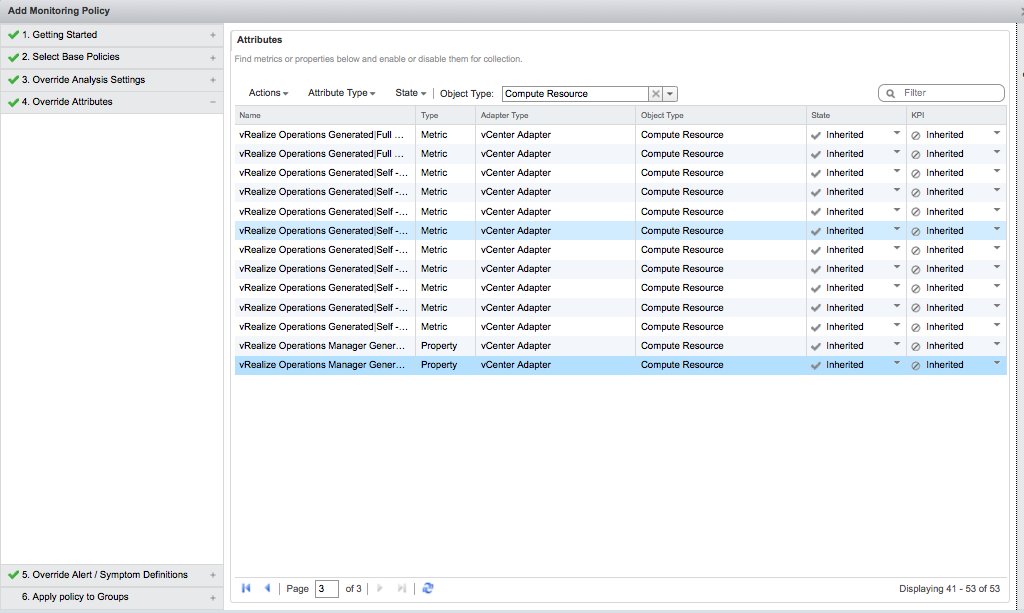Go to first page of attributes

[x=246, y=589]
